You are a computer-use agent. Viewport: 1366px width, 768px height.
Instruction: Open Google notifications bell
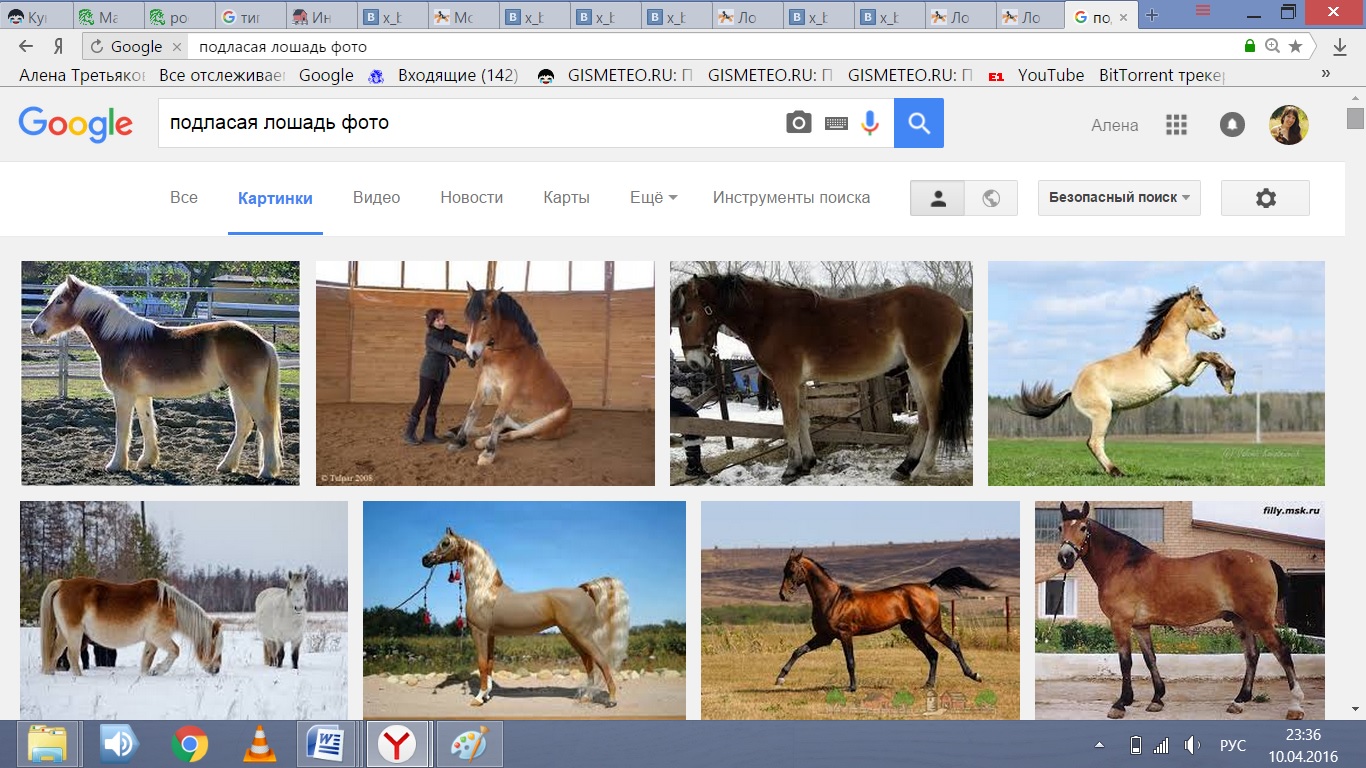click(1232, 125)
